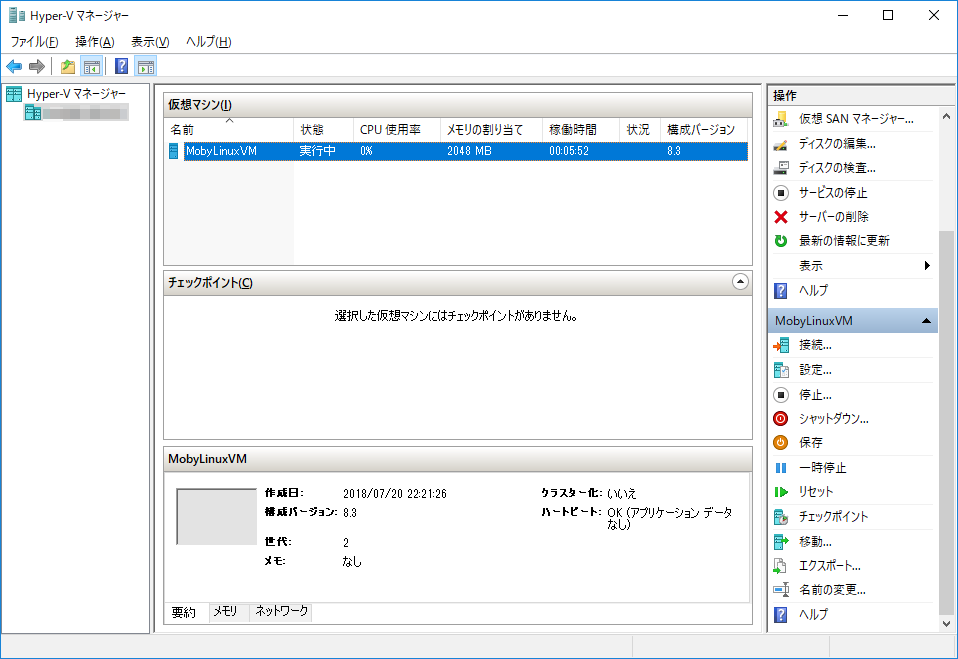Collapse the MobyLinuxVM actions section

(x=926, y=321)
